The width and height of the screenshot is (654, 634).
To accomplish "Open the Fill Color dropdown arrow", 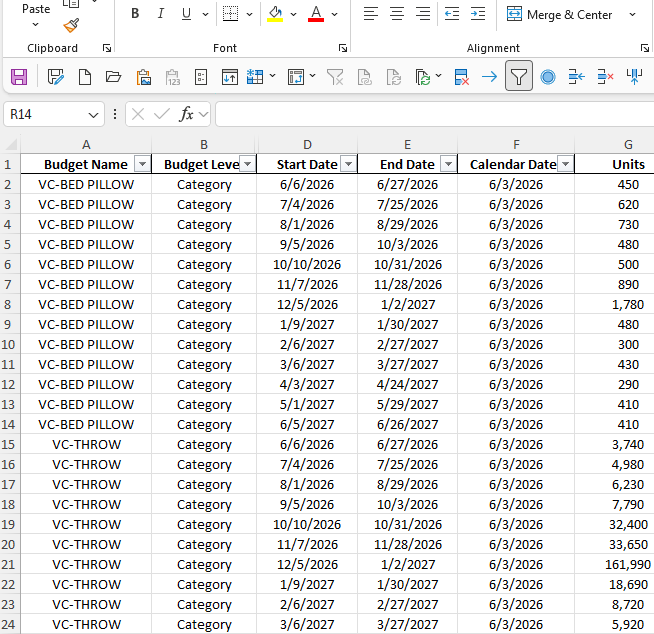I will (x=293, y=15).
